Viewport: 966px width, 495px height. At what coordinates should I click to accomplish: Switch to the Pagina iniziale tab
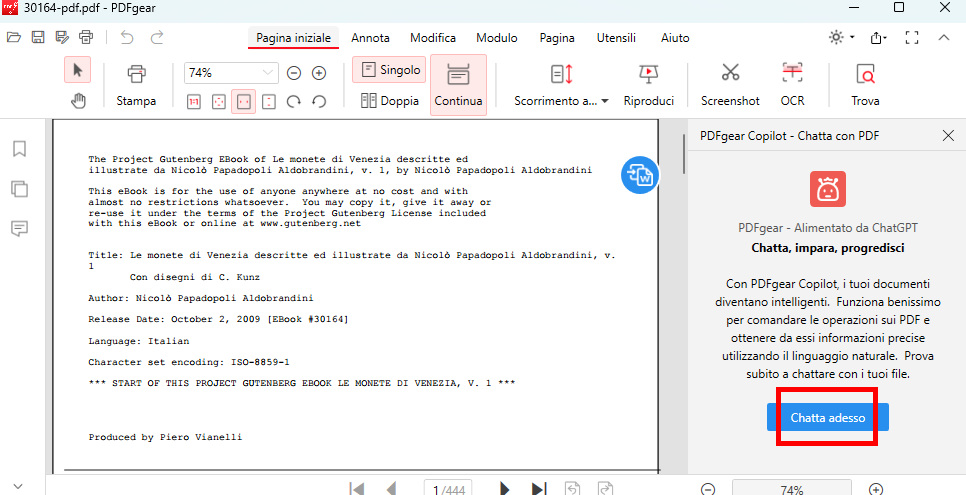tap(293, 38)
